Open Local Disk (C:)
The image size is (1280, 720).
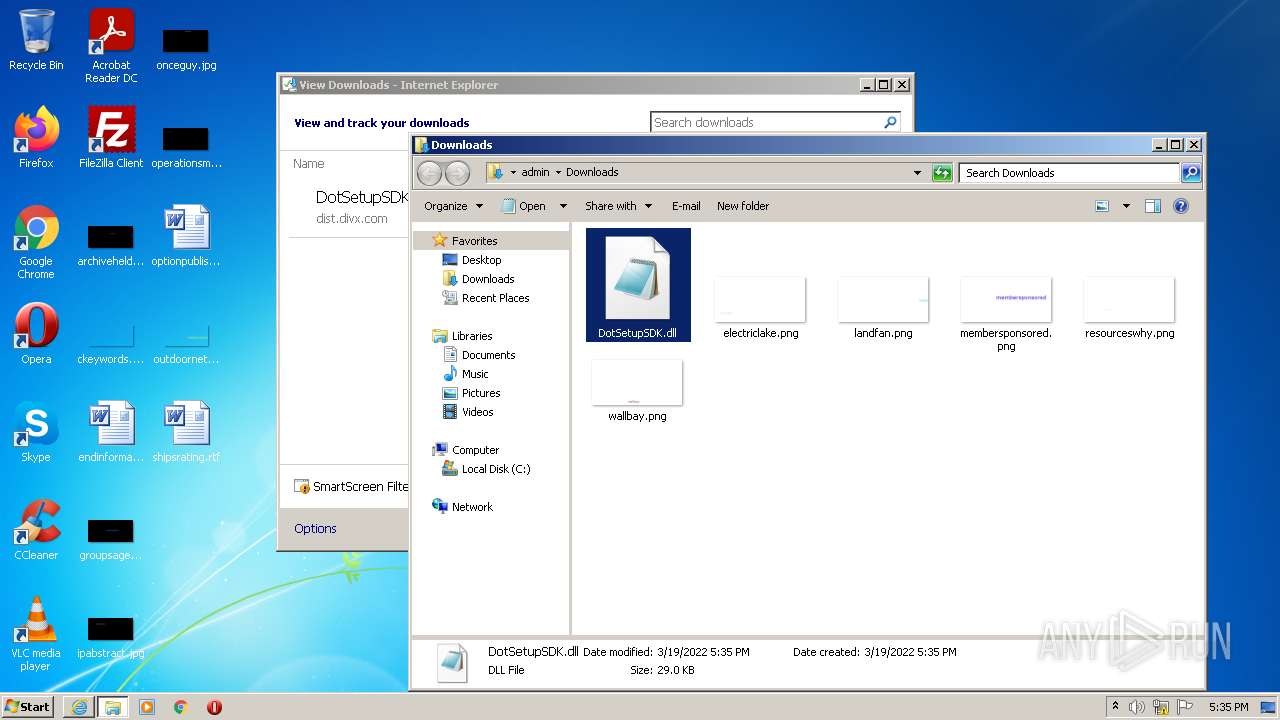pos(495,469)
